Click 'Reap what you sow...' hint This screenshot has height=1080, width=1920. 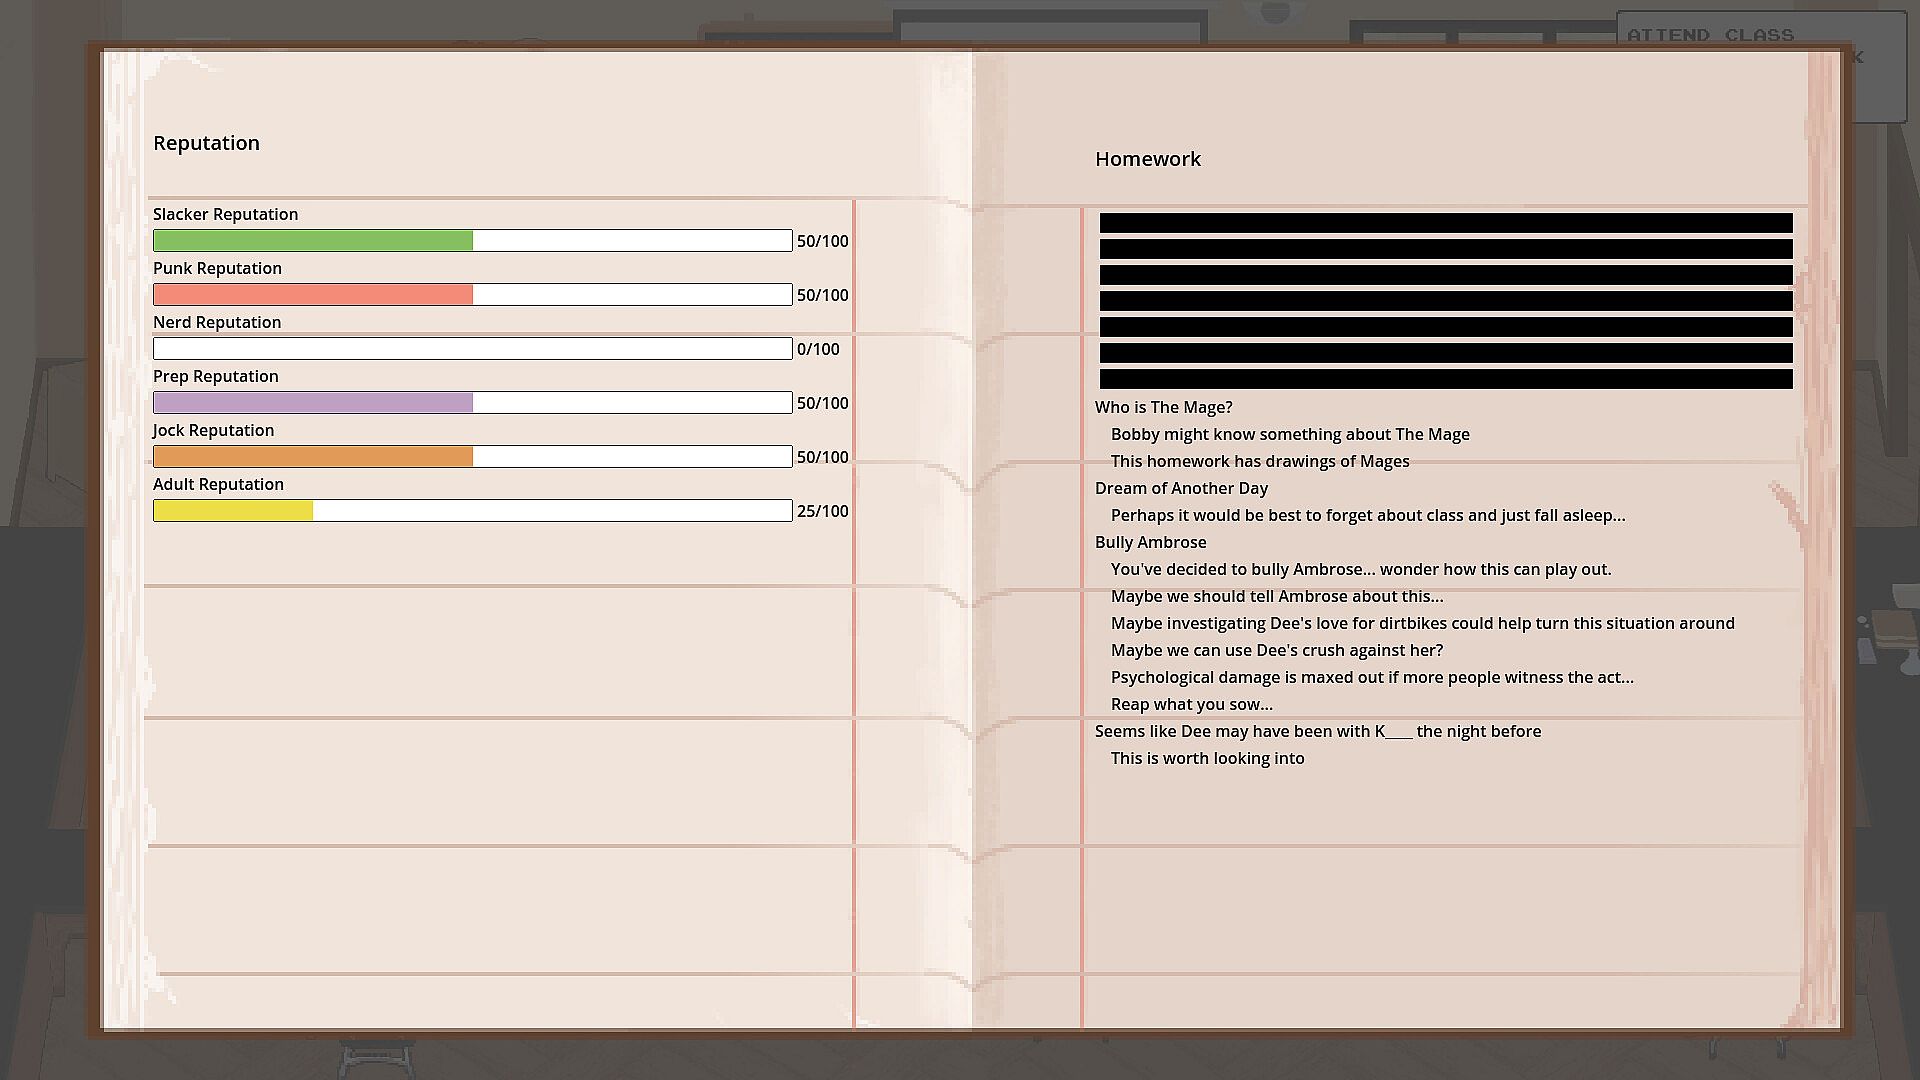(1191, 704)
